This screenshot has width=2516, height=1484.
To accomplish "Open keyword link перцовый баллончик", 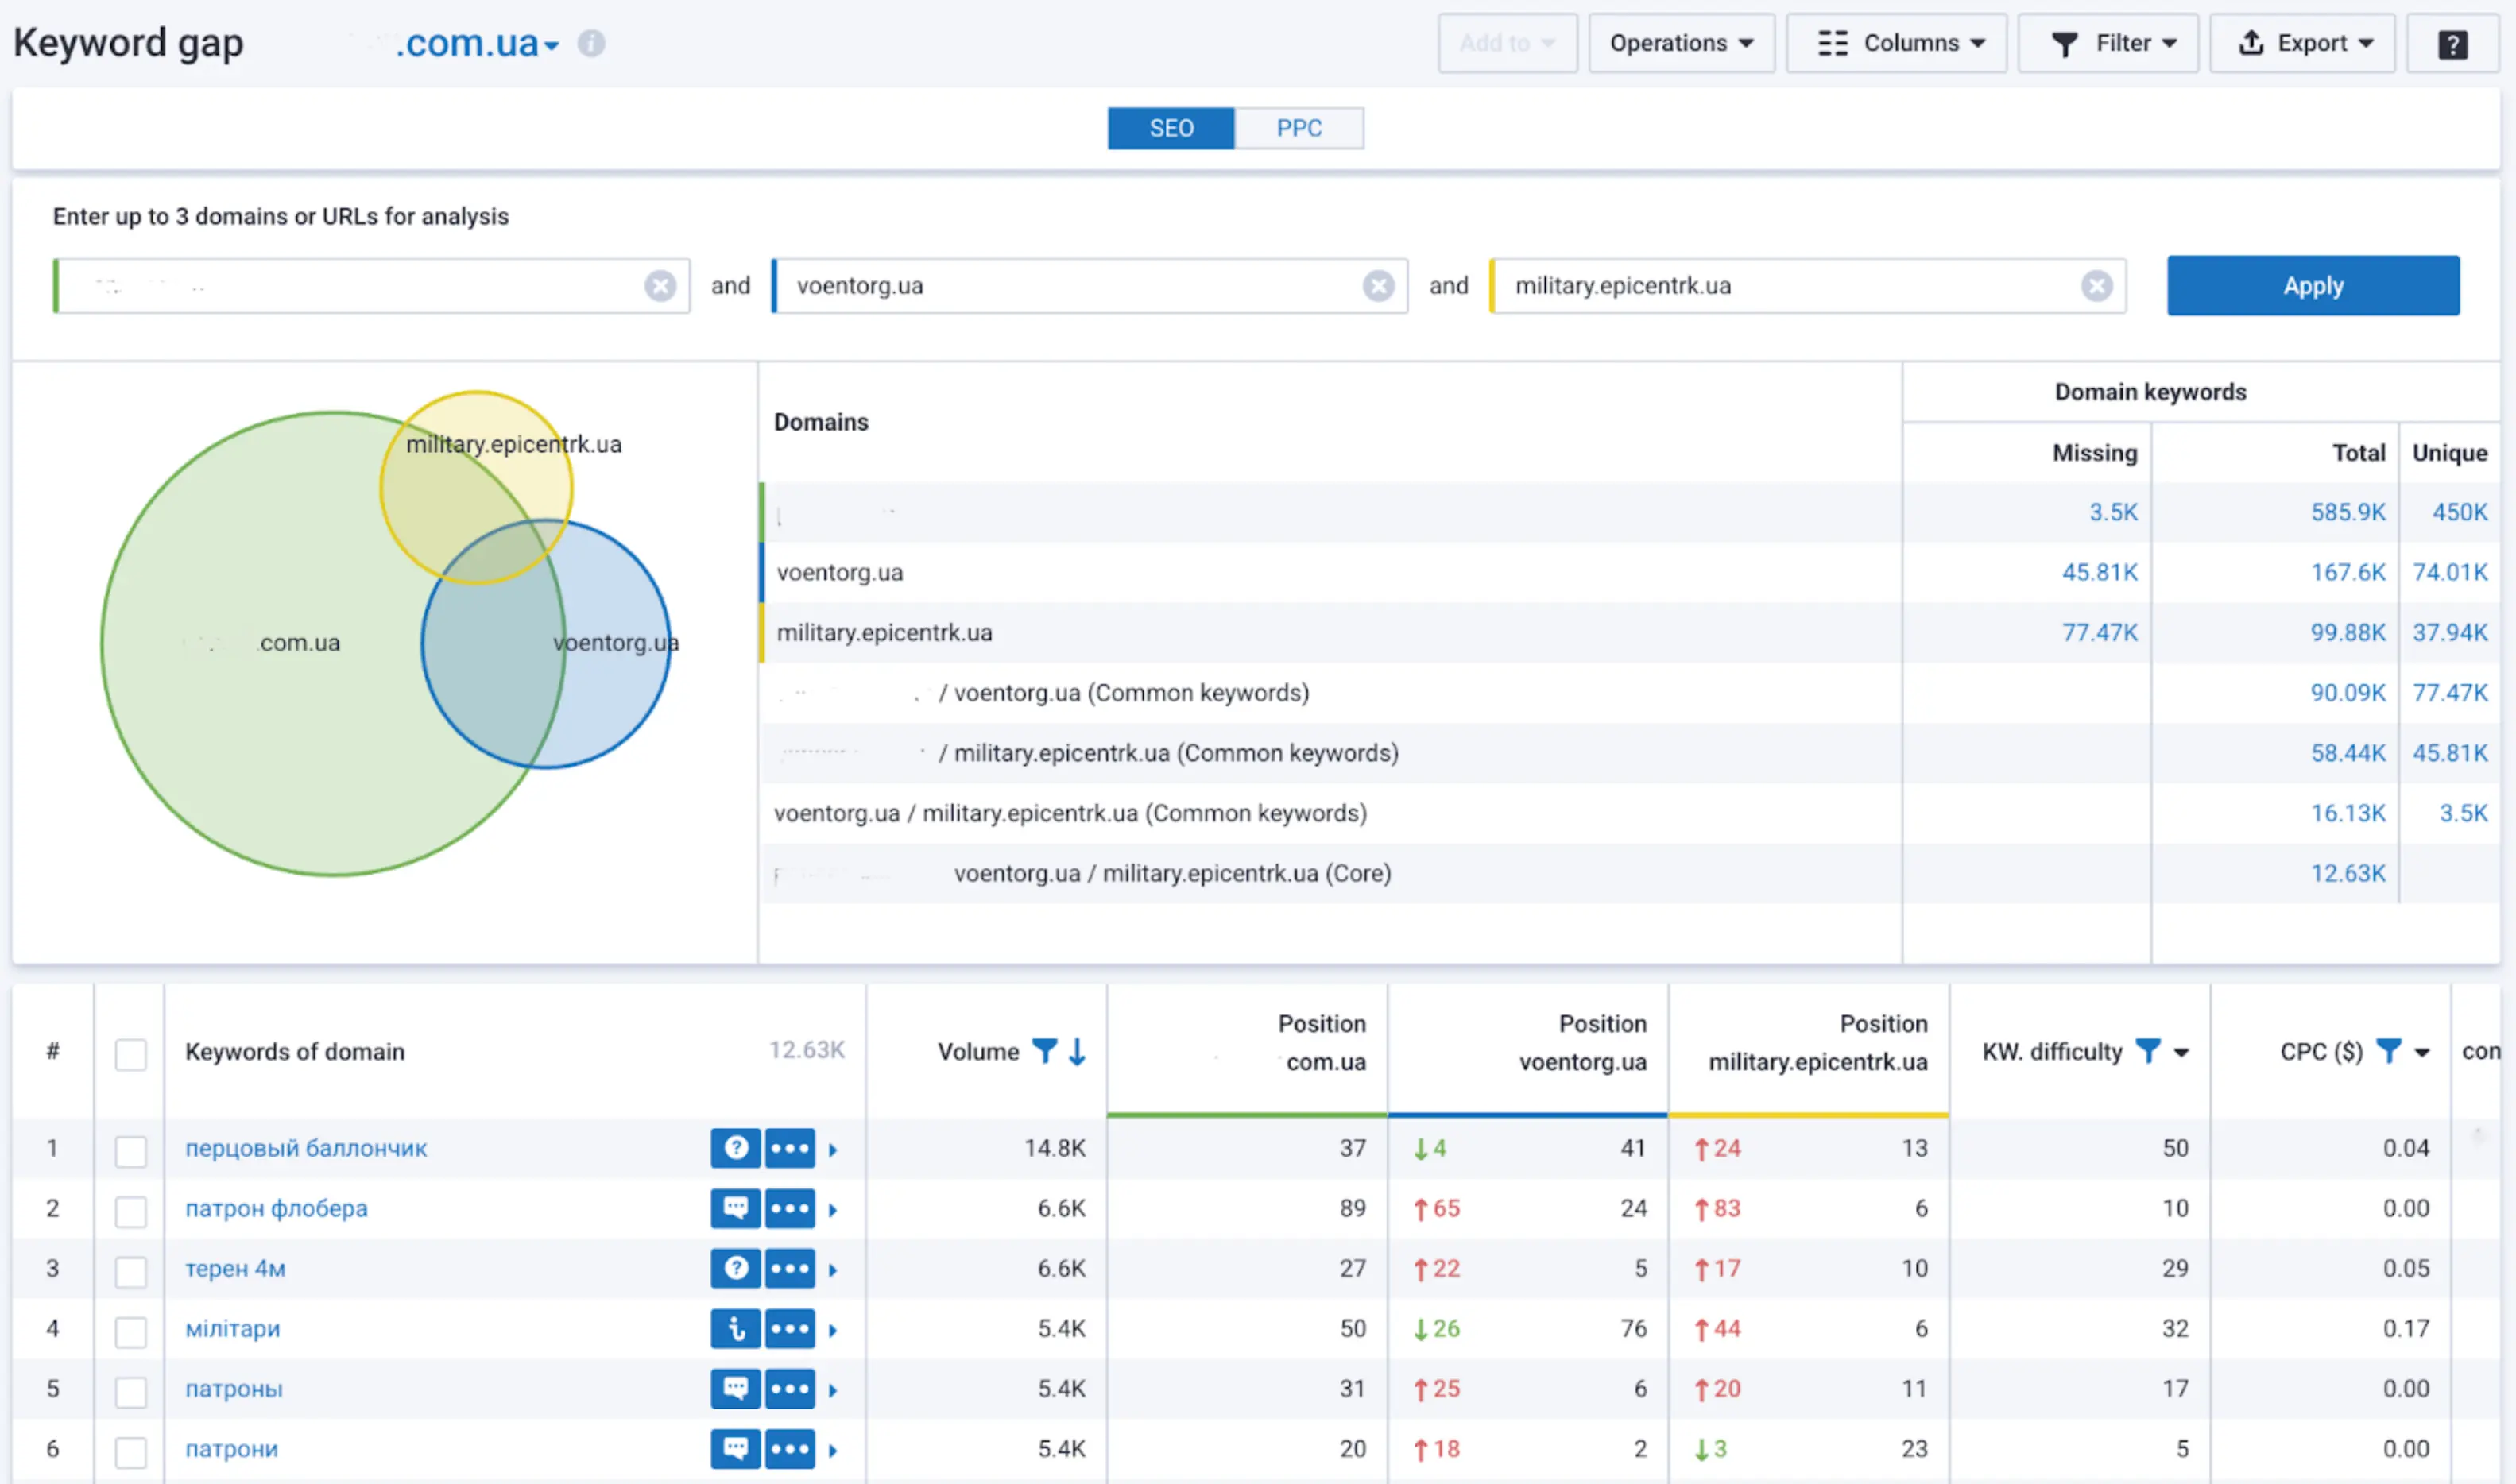I will coord(306,1148).
